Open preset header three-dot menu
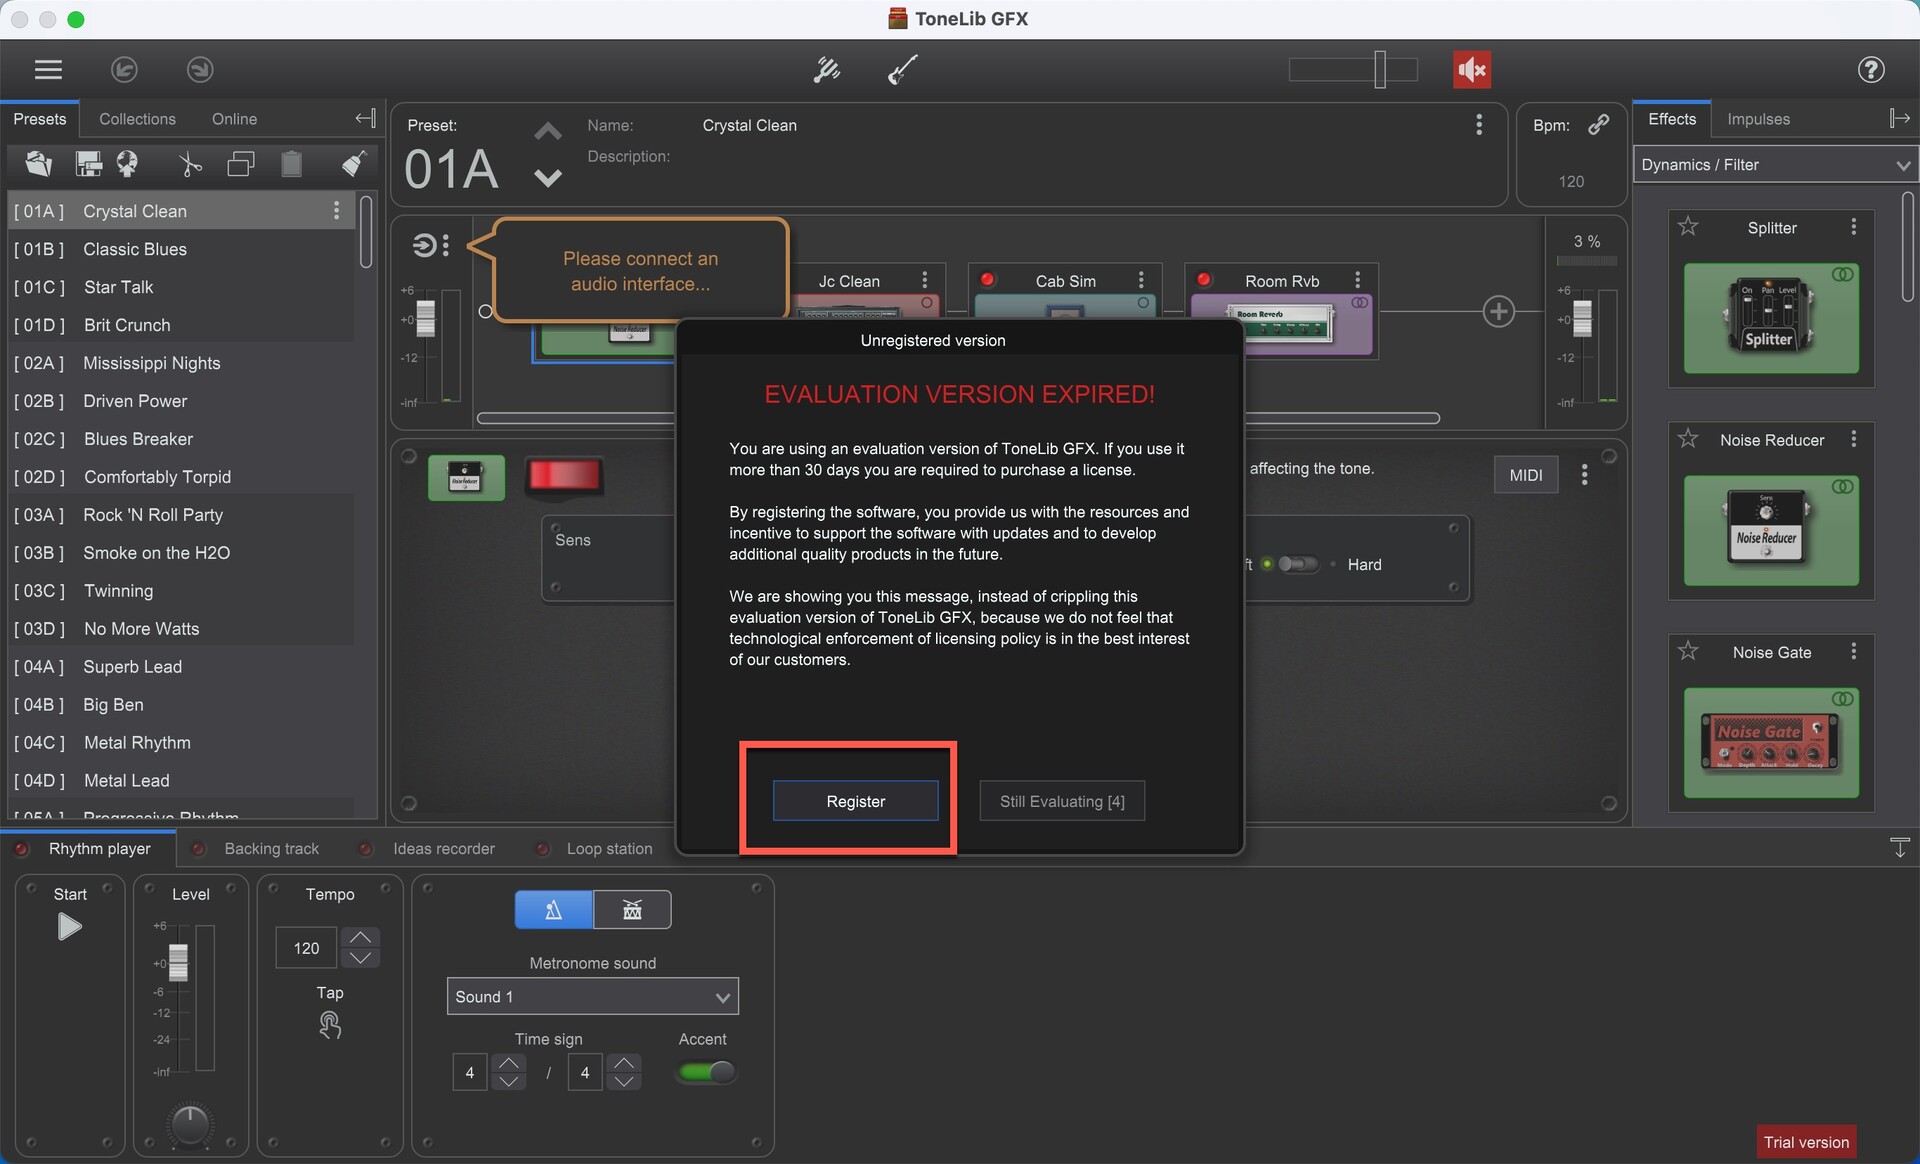The image size is (1920, 1164). (1479, 125)
